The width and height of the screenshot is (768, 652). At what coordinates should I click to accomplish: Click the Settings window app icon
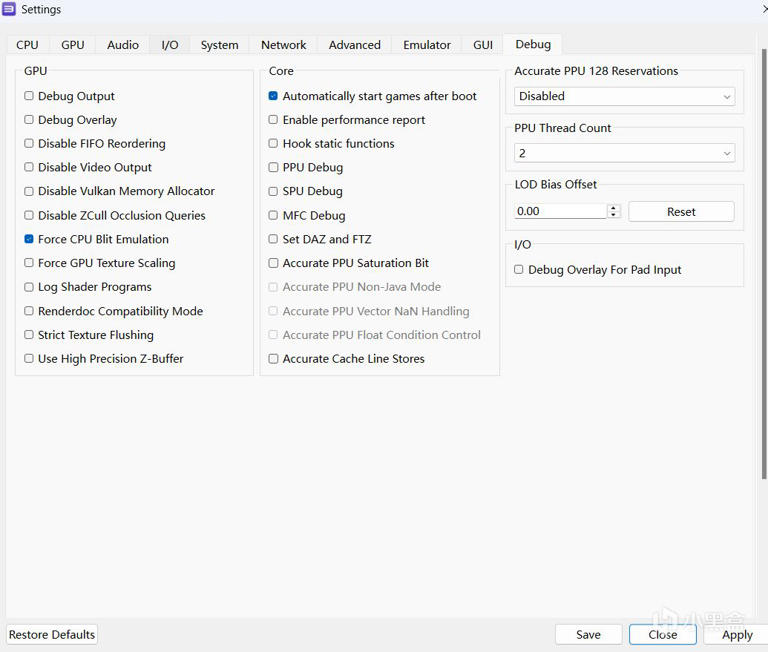(x=9, y=9)
